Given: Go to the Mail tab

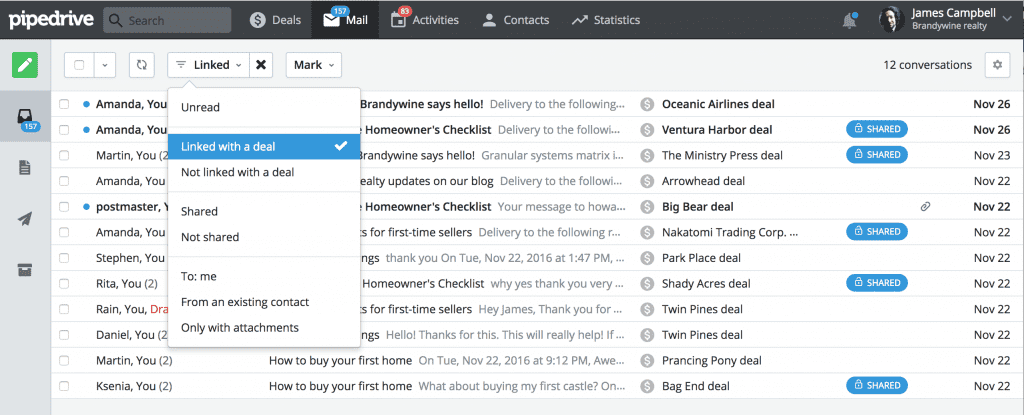Looking at the screenshot, I should point(346,20).
